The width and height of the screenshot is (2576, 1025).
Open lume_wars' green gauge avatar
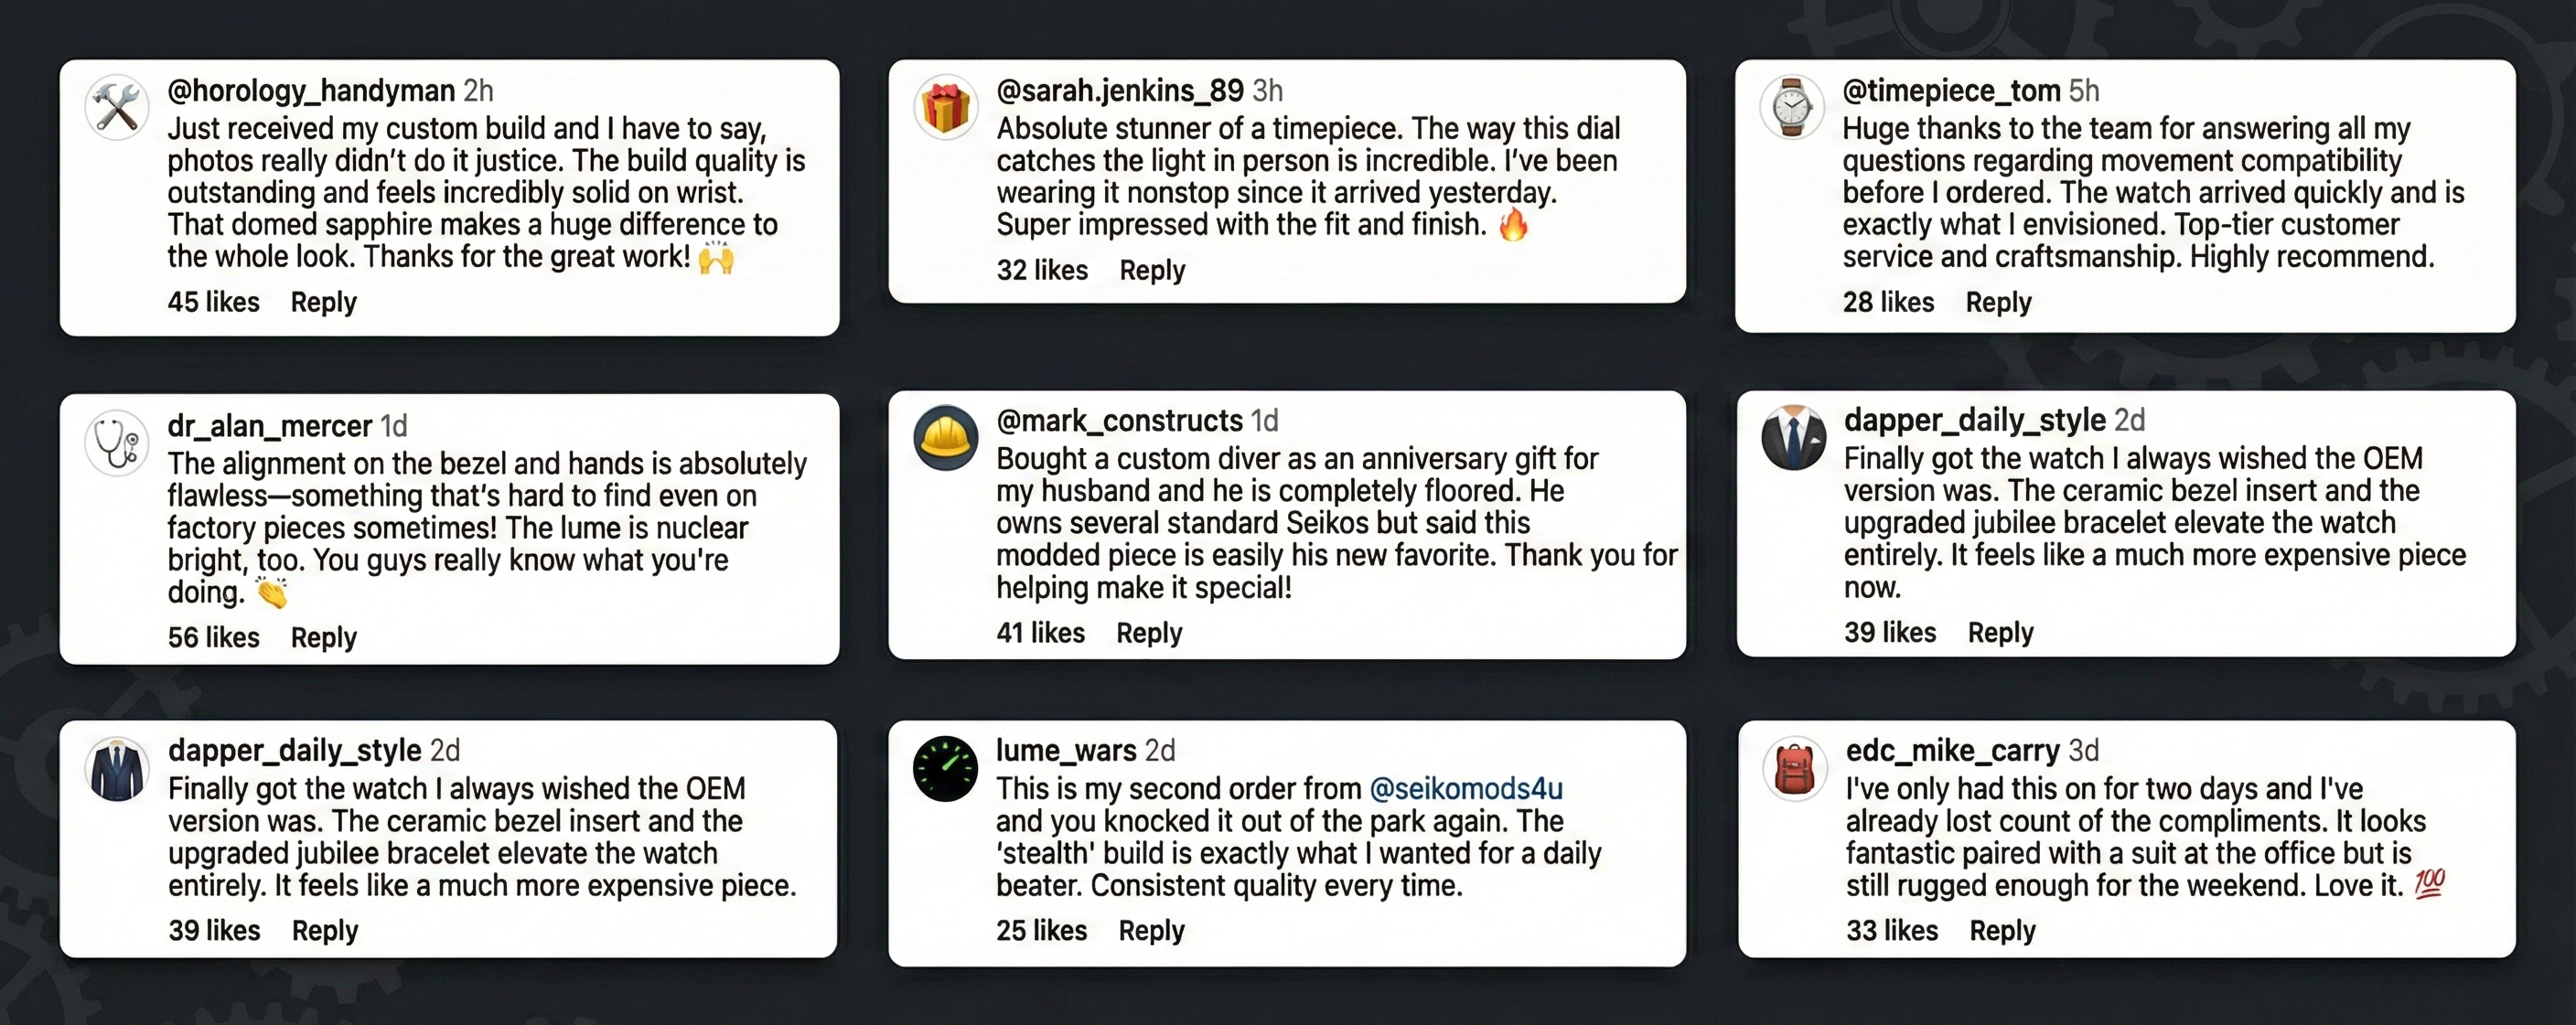[x=945, y=768]
